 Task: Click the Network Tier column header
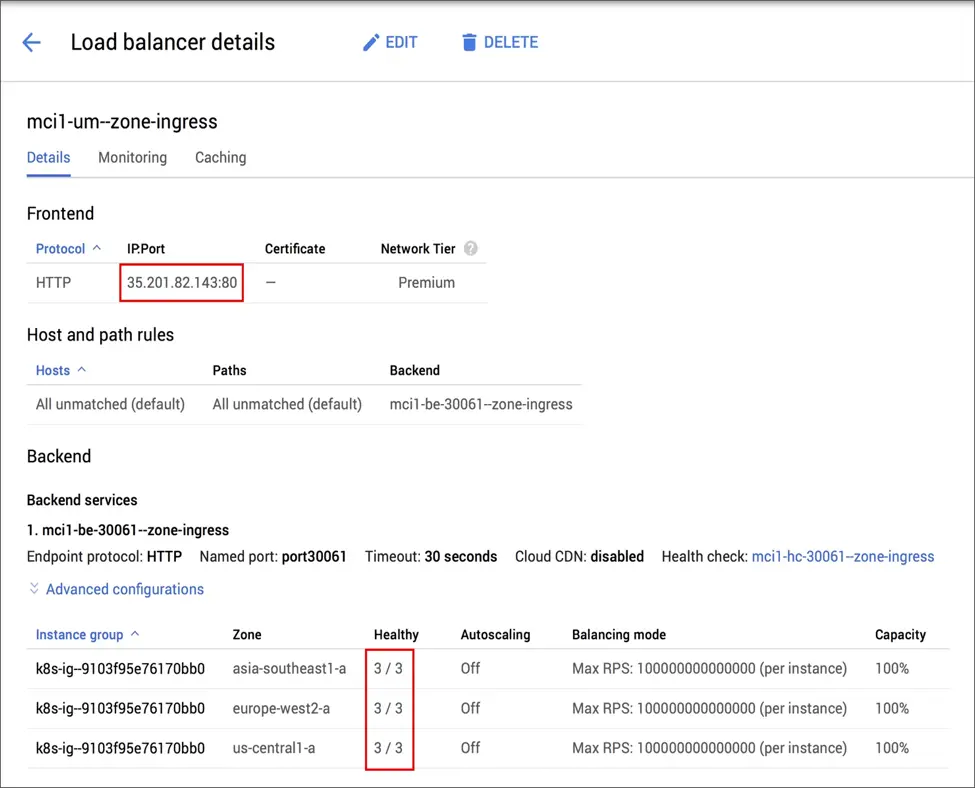point(418,249)
